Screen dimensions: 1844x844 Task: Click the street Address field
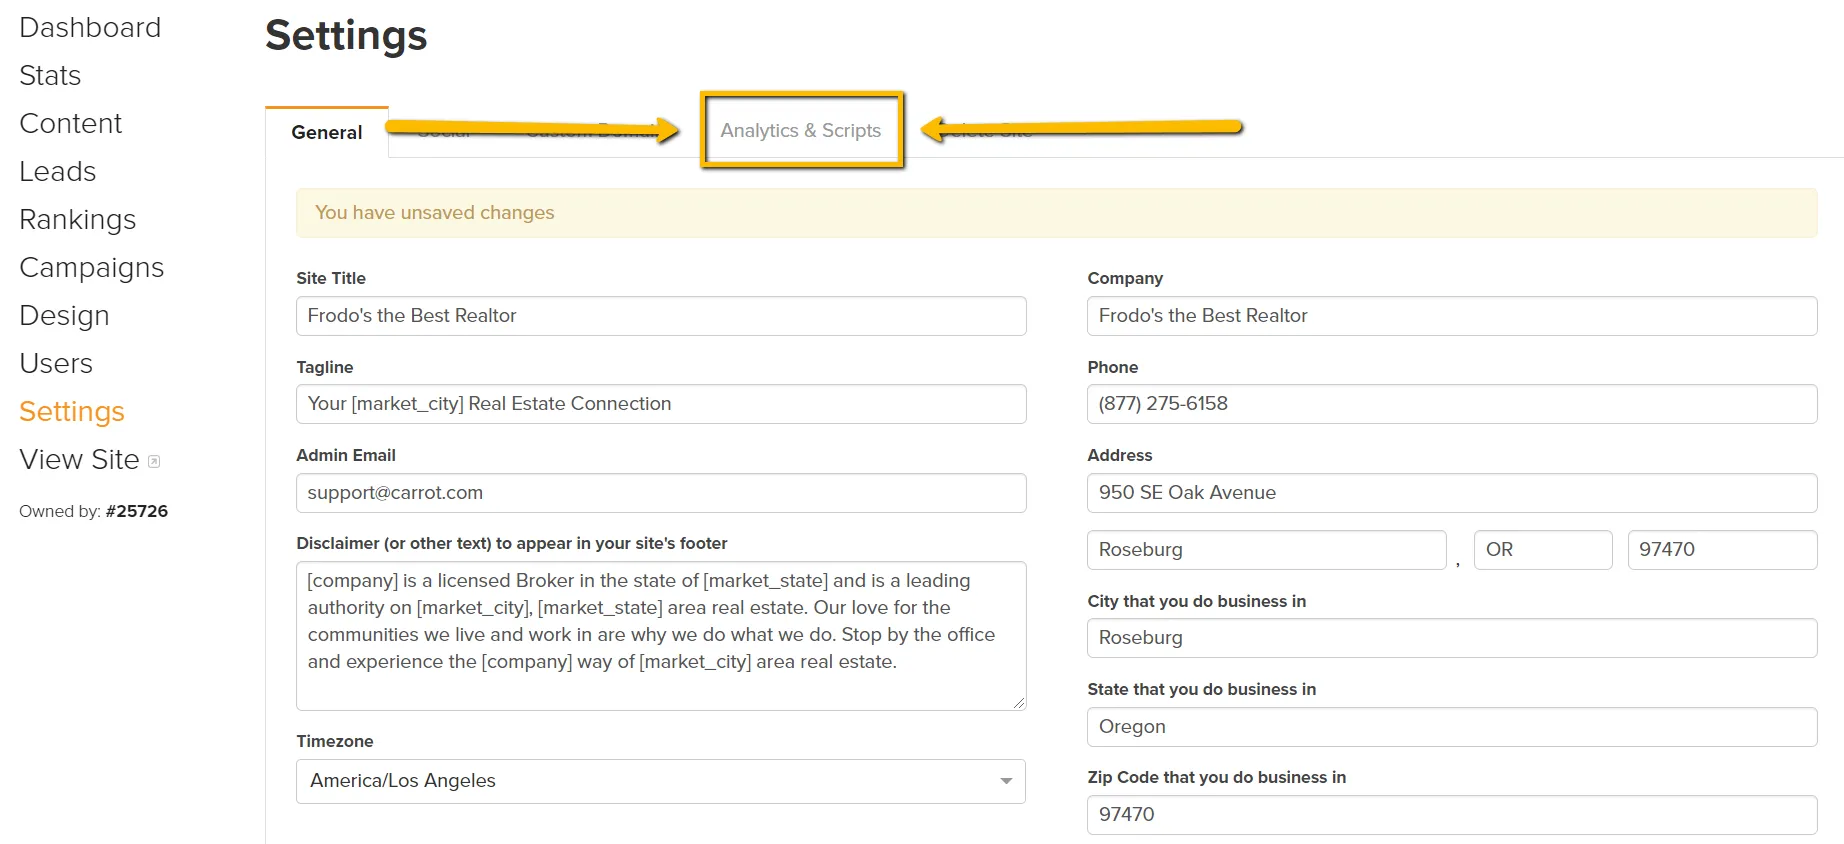point(1451,493)
